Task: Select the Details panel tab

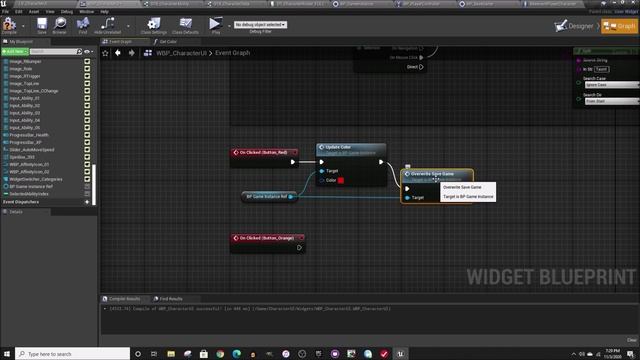Action: coord(16,212)
